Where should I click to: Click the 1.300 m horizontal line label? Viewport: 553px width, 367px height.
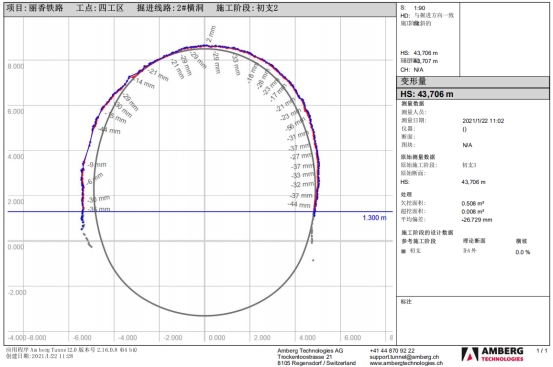pyautogui.click(x=374, y=218)
